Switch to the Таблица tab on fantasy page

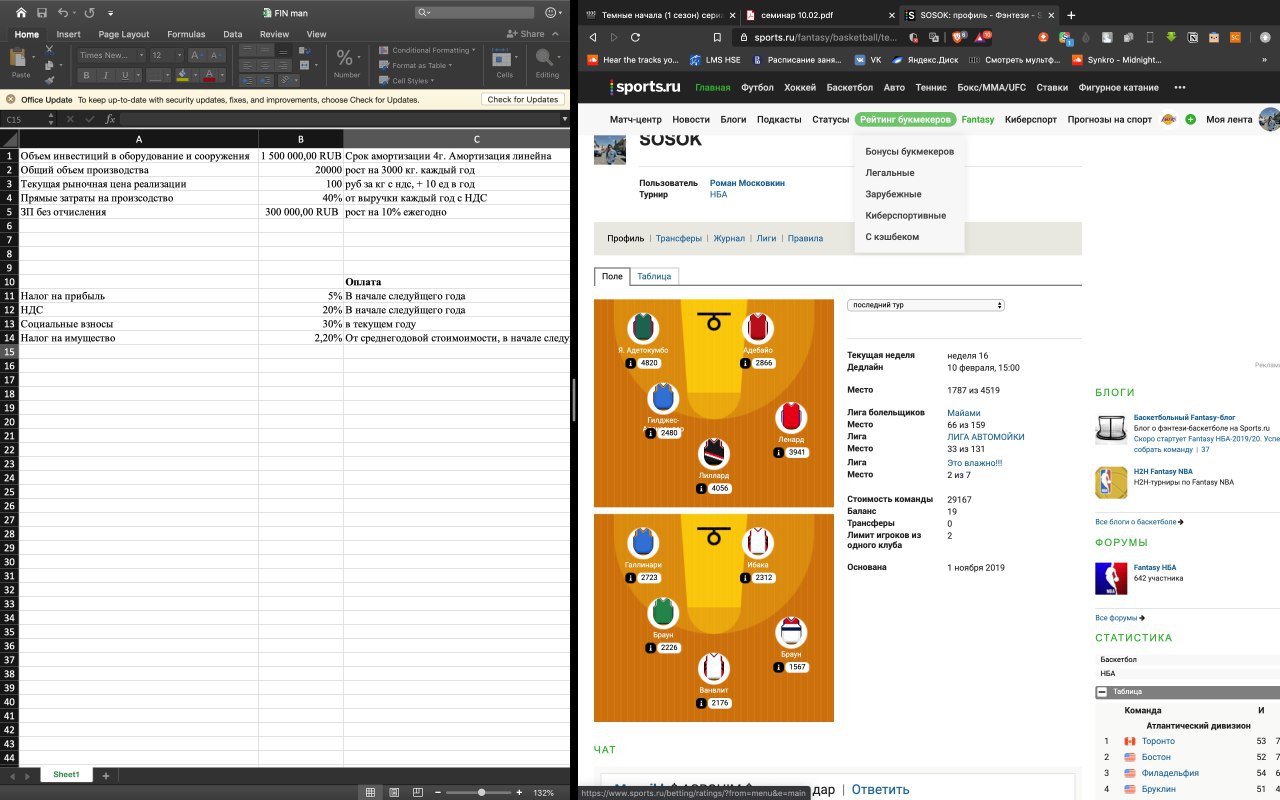click(x=654, y=276)
